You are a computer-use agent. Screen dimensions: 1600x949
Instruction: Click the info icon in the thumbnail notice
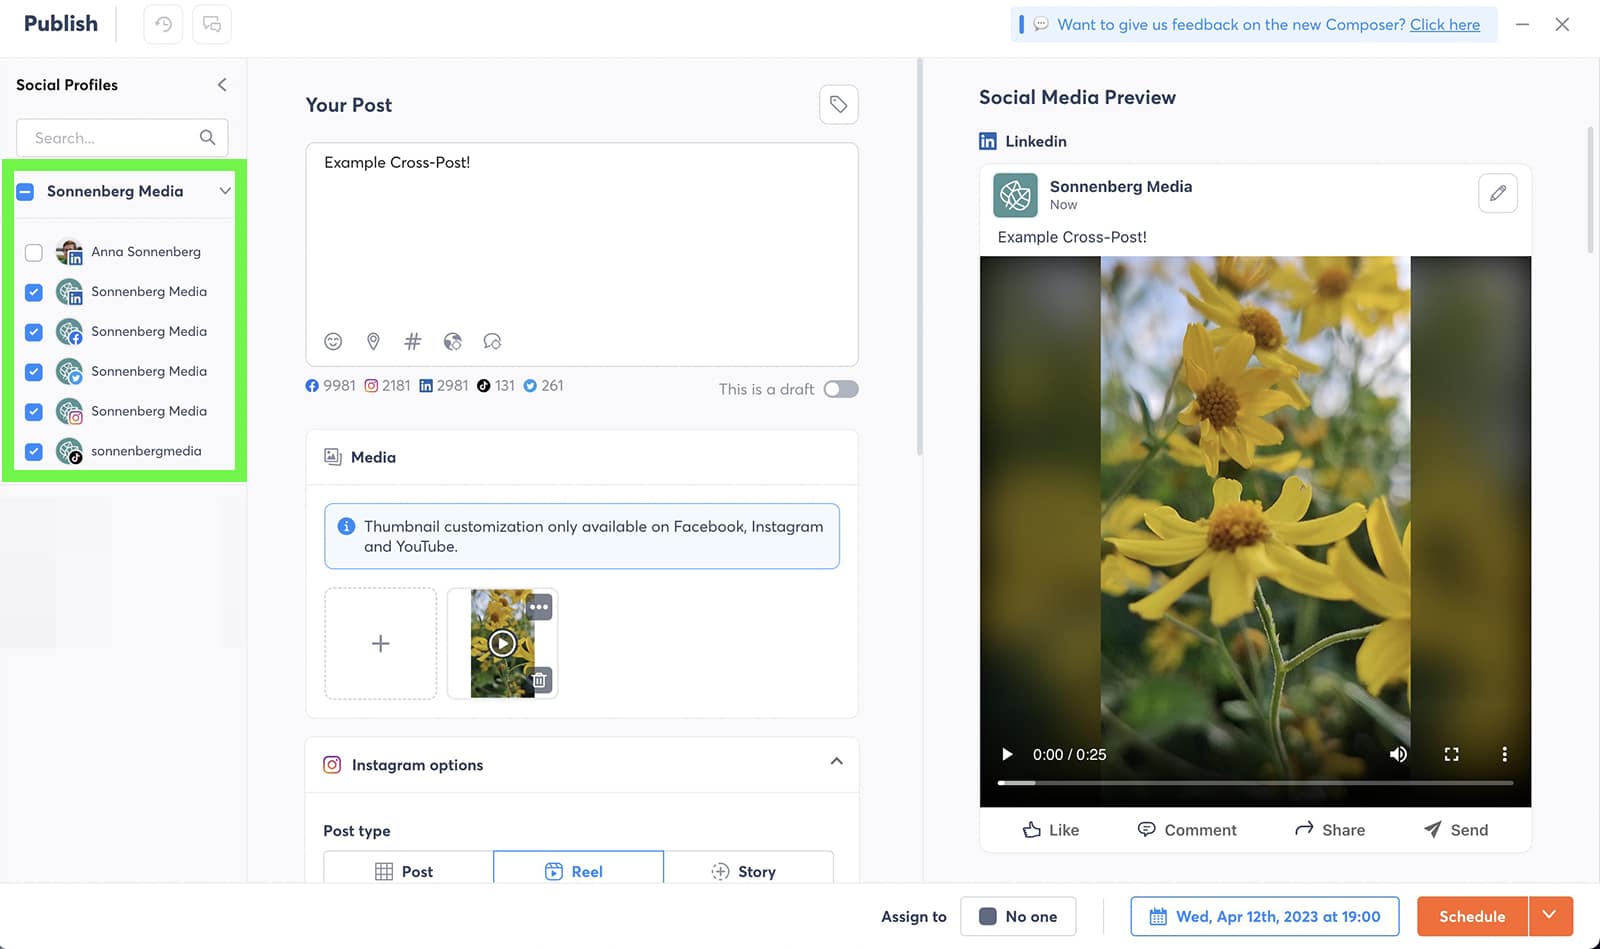pyautogui.click(x=346, y=527)
